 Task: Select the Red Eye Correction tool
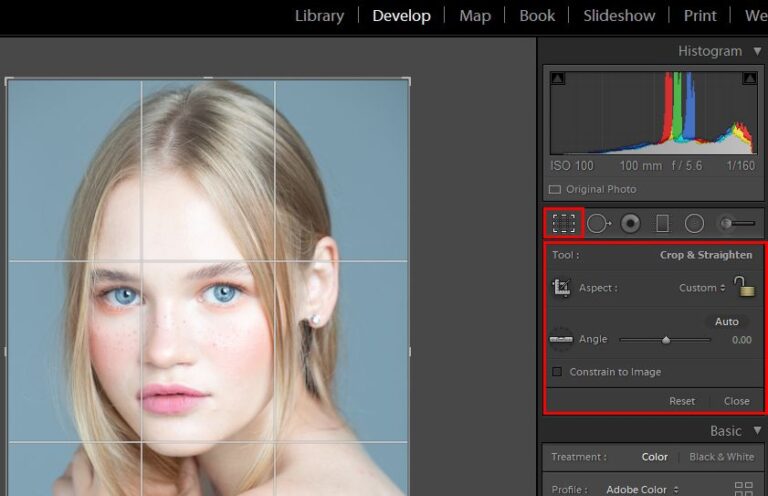coord(630,223)
